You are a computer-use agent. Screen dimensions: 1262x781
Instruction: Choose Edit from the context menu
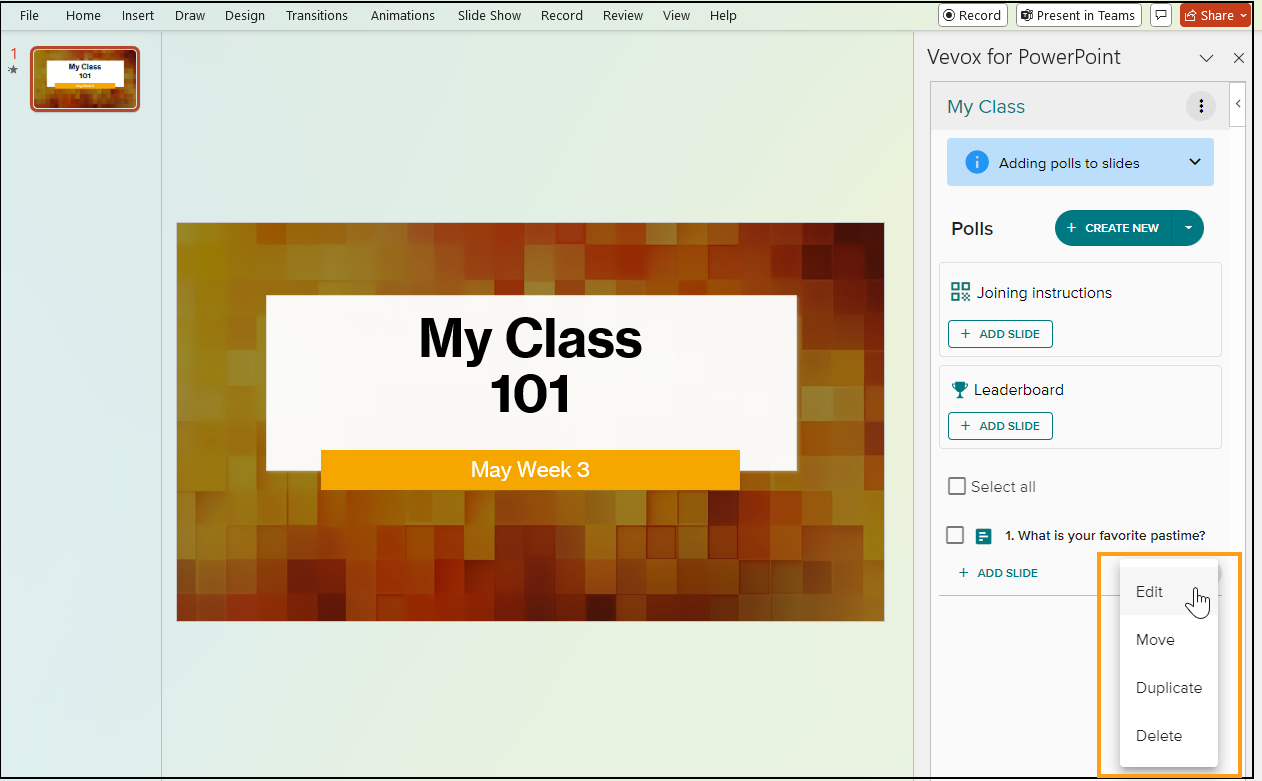1148,591
